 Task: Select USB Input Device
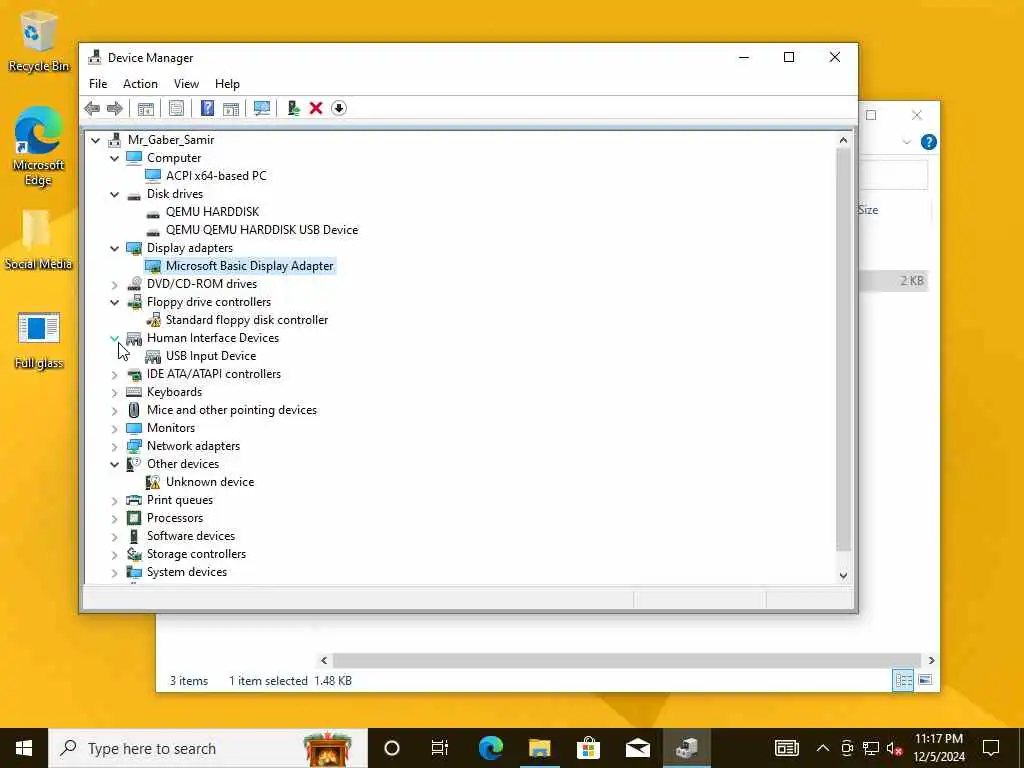(x=211, y=356)
